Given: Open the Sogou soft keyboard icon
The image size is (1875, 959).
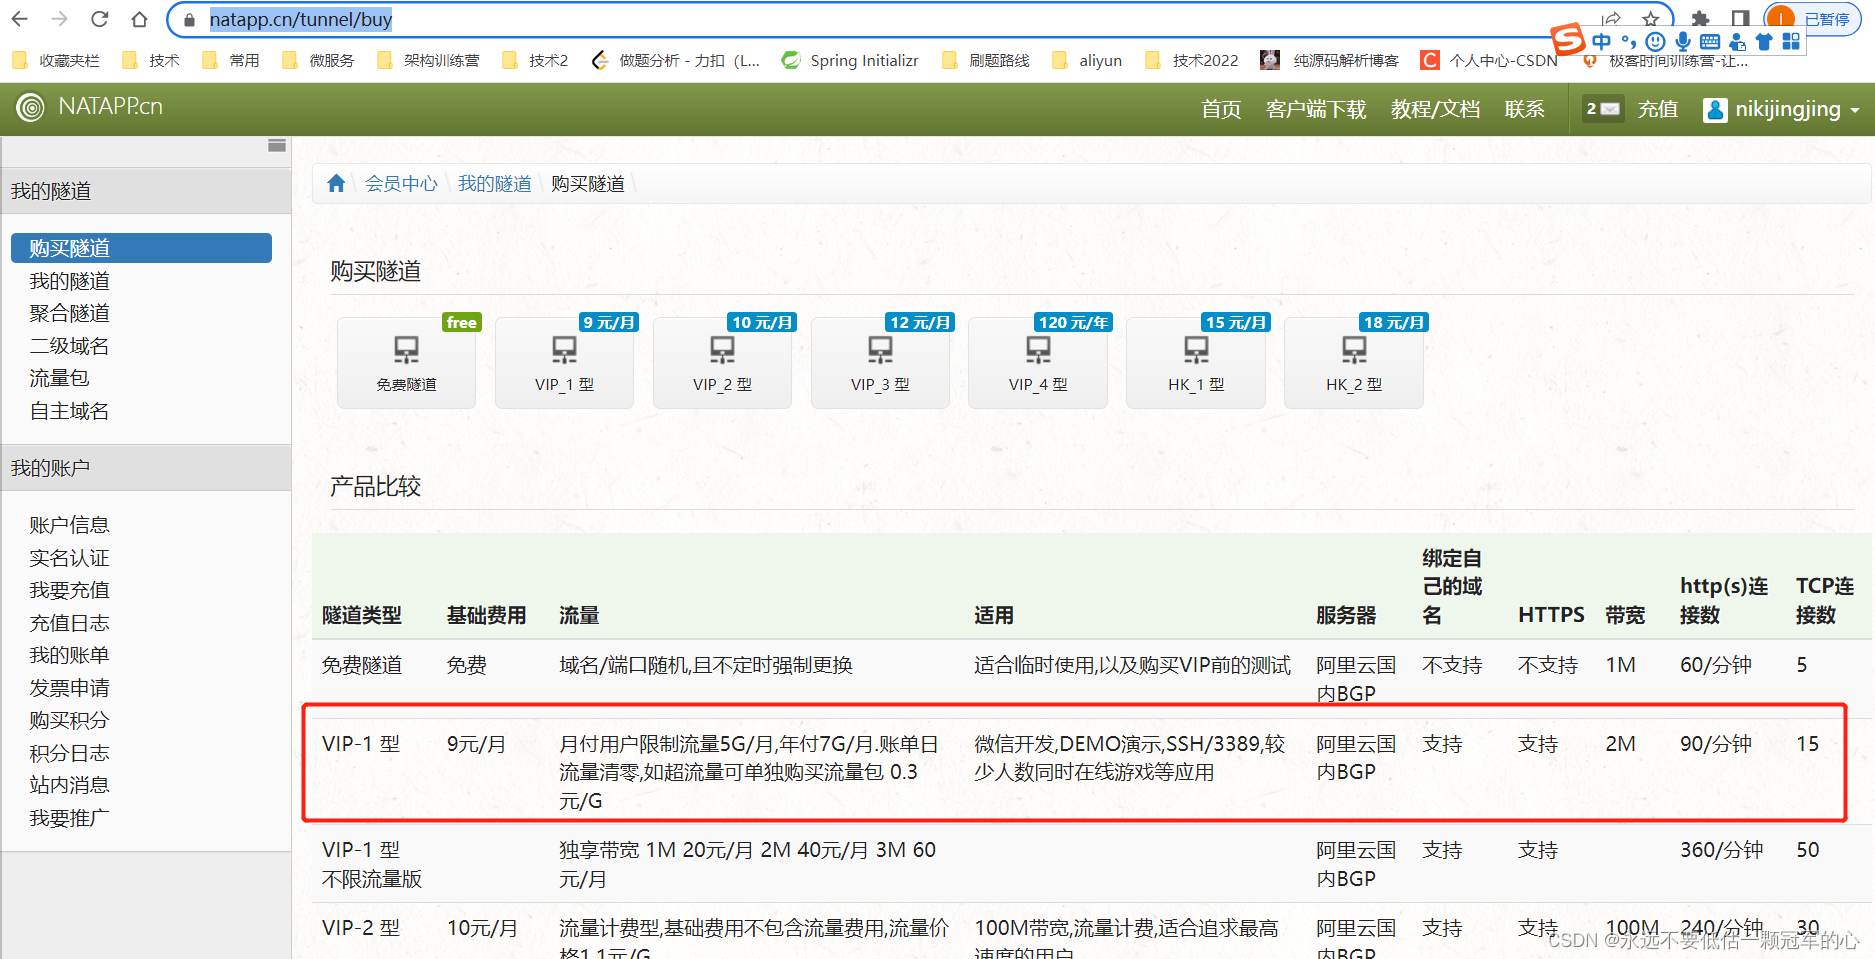Looking at the screenshot, I should point(1710,41).
